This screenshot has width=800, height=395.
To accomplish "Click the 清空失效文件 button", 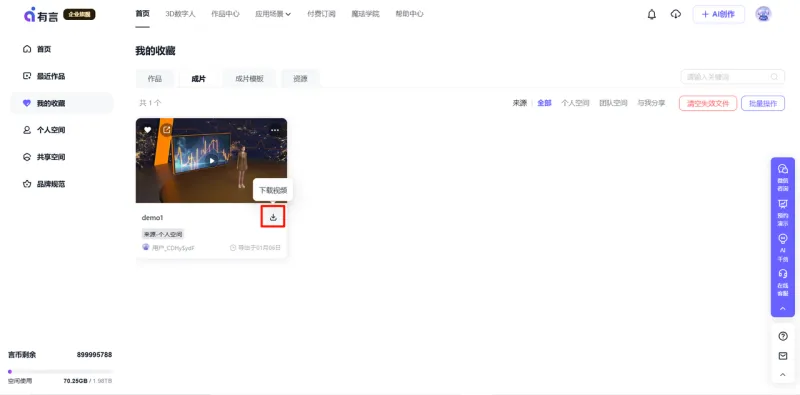I will tap(708, 103).
